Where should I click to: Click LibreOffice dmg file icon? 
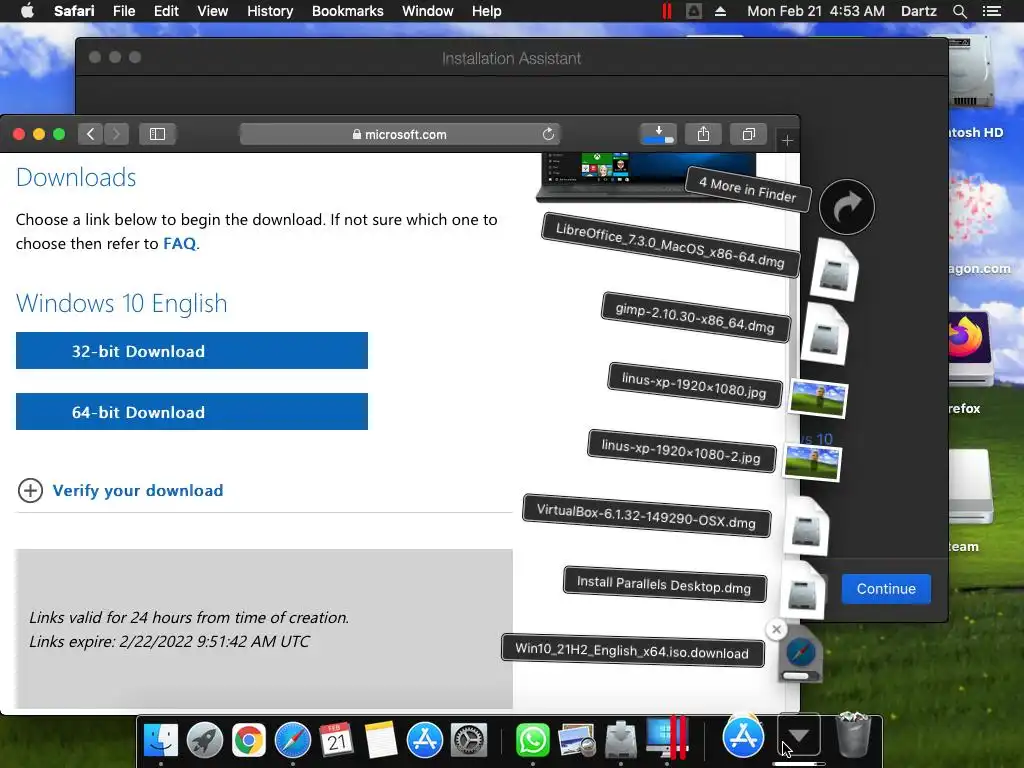pos(835,270)
